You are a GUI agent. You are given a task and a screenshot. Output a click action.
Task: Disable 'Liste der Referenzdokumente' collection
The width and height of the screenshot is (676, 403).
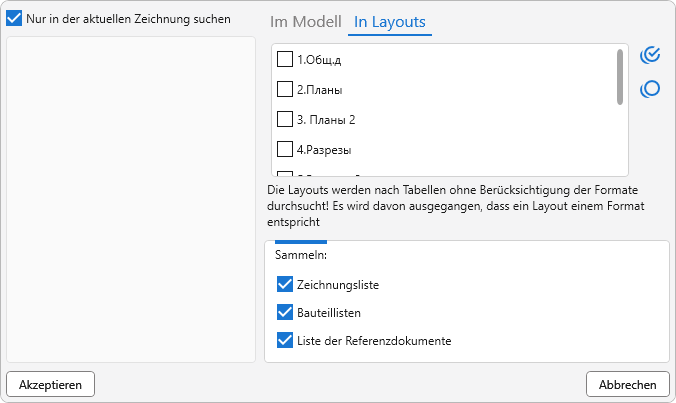[x=285, y=341]
